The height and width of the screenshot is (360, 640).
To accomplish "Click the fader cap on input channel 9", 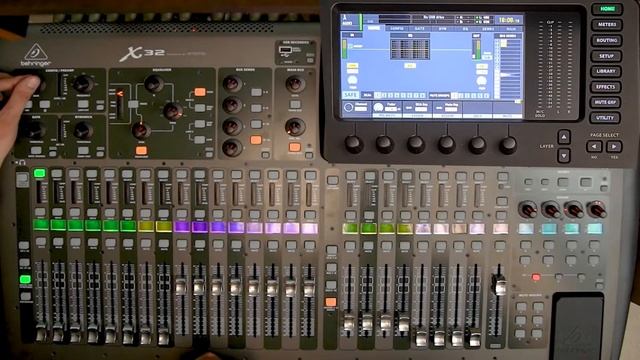I will click(x=181, y=287).
